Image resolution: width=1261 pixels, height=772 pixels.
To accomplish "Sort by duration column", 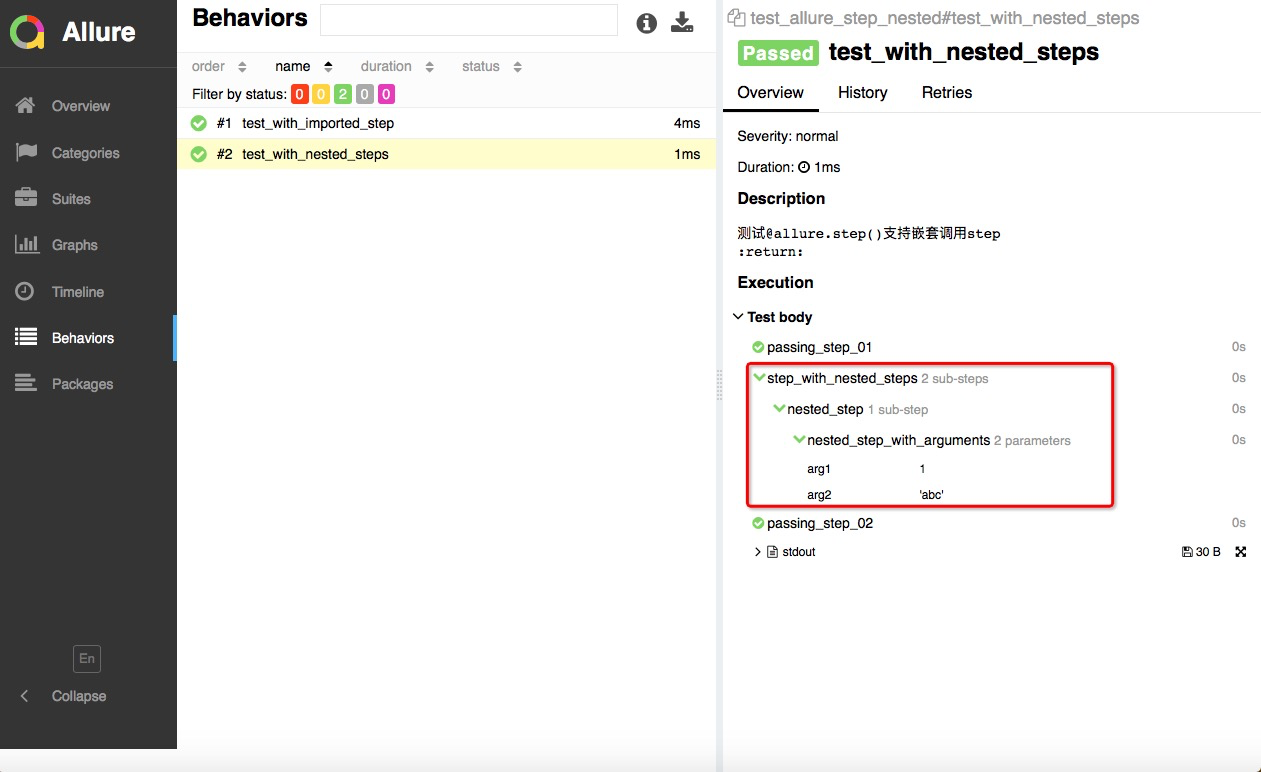I will [397, 66].
